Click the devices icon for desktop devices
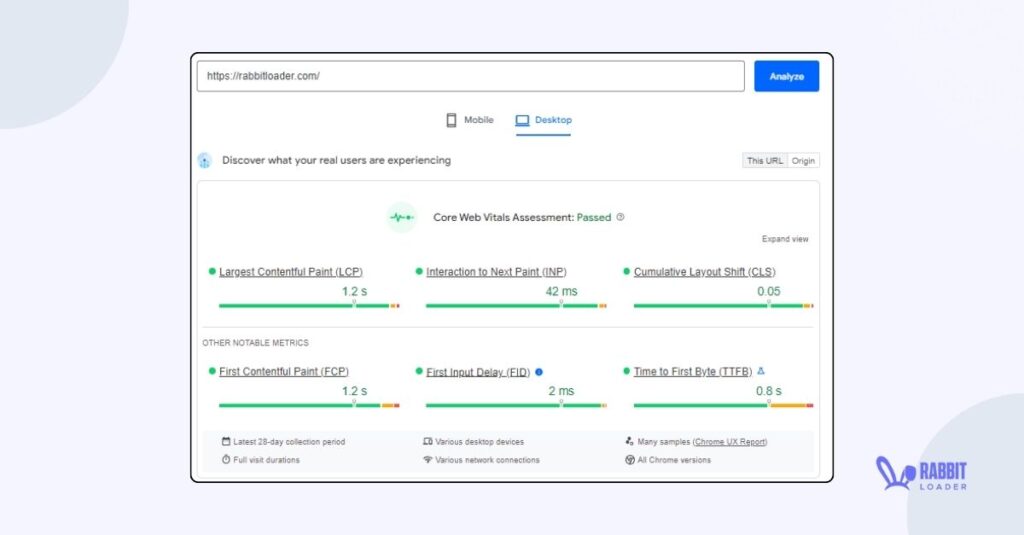Screen dimensions: 1024x535 tap(428, 442)
